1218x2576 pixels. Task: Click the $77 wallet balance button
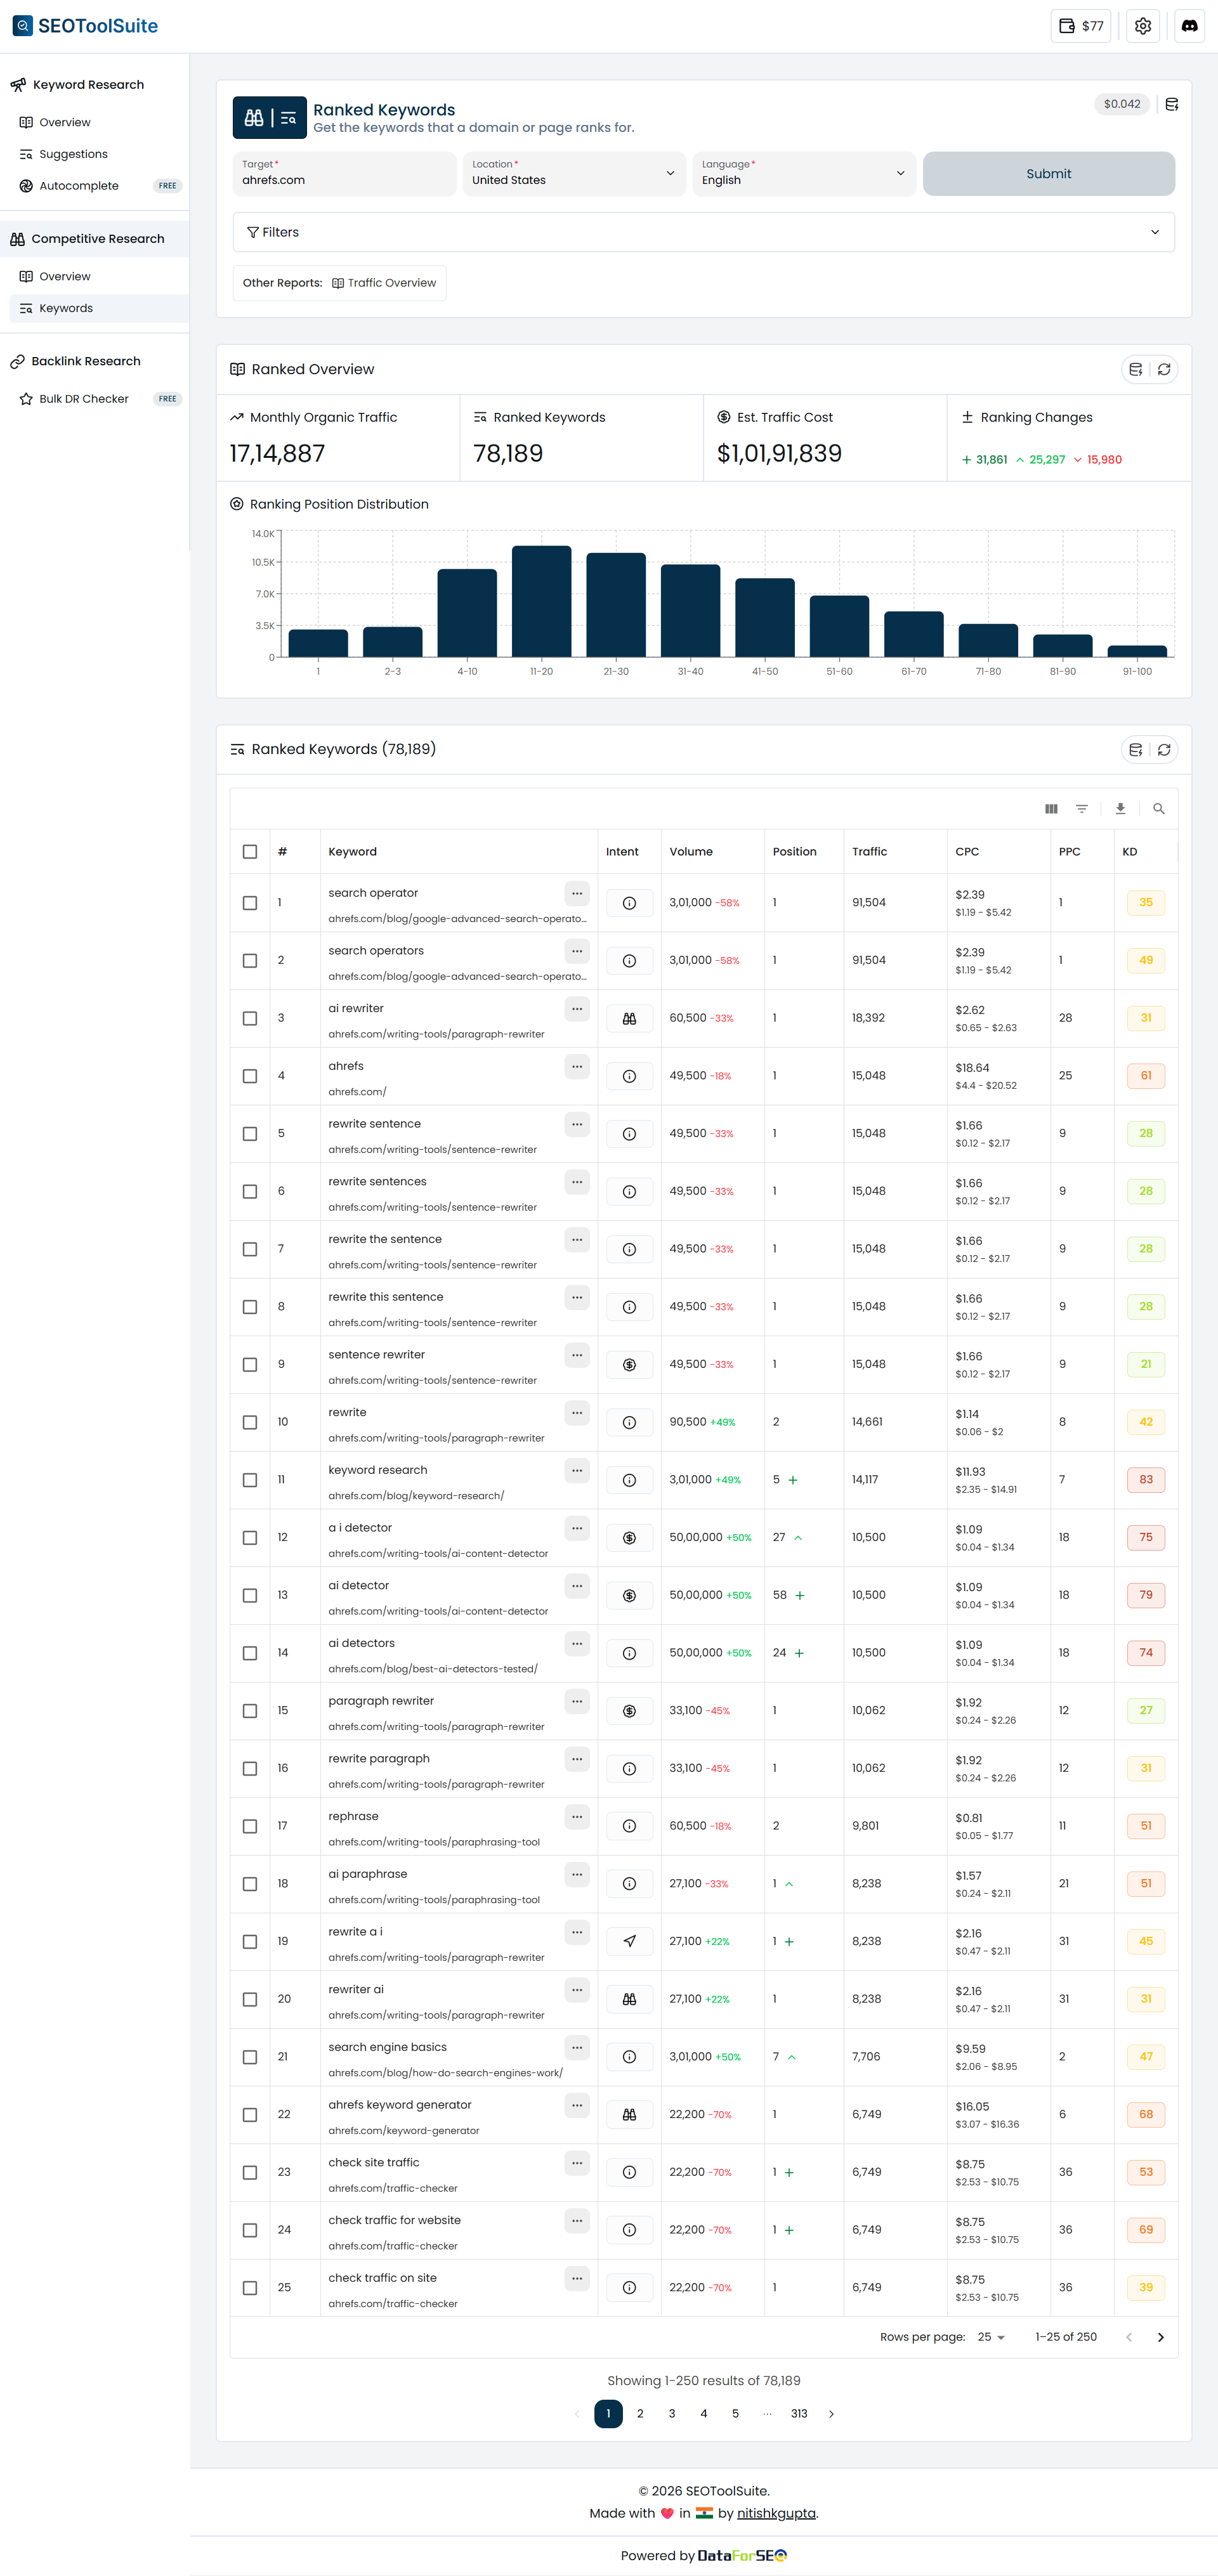click(1081, 26)
